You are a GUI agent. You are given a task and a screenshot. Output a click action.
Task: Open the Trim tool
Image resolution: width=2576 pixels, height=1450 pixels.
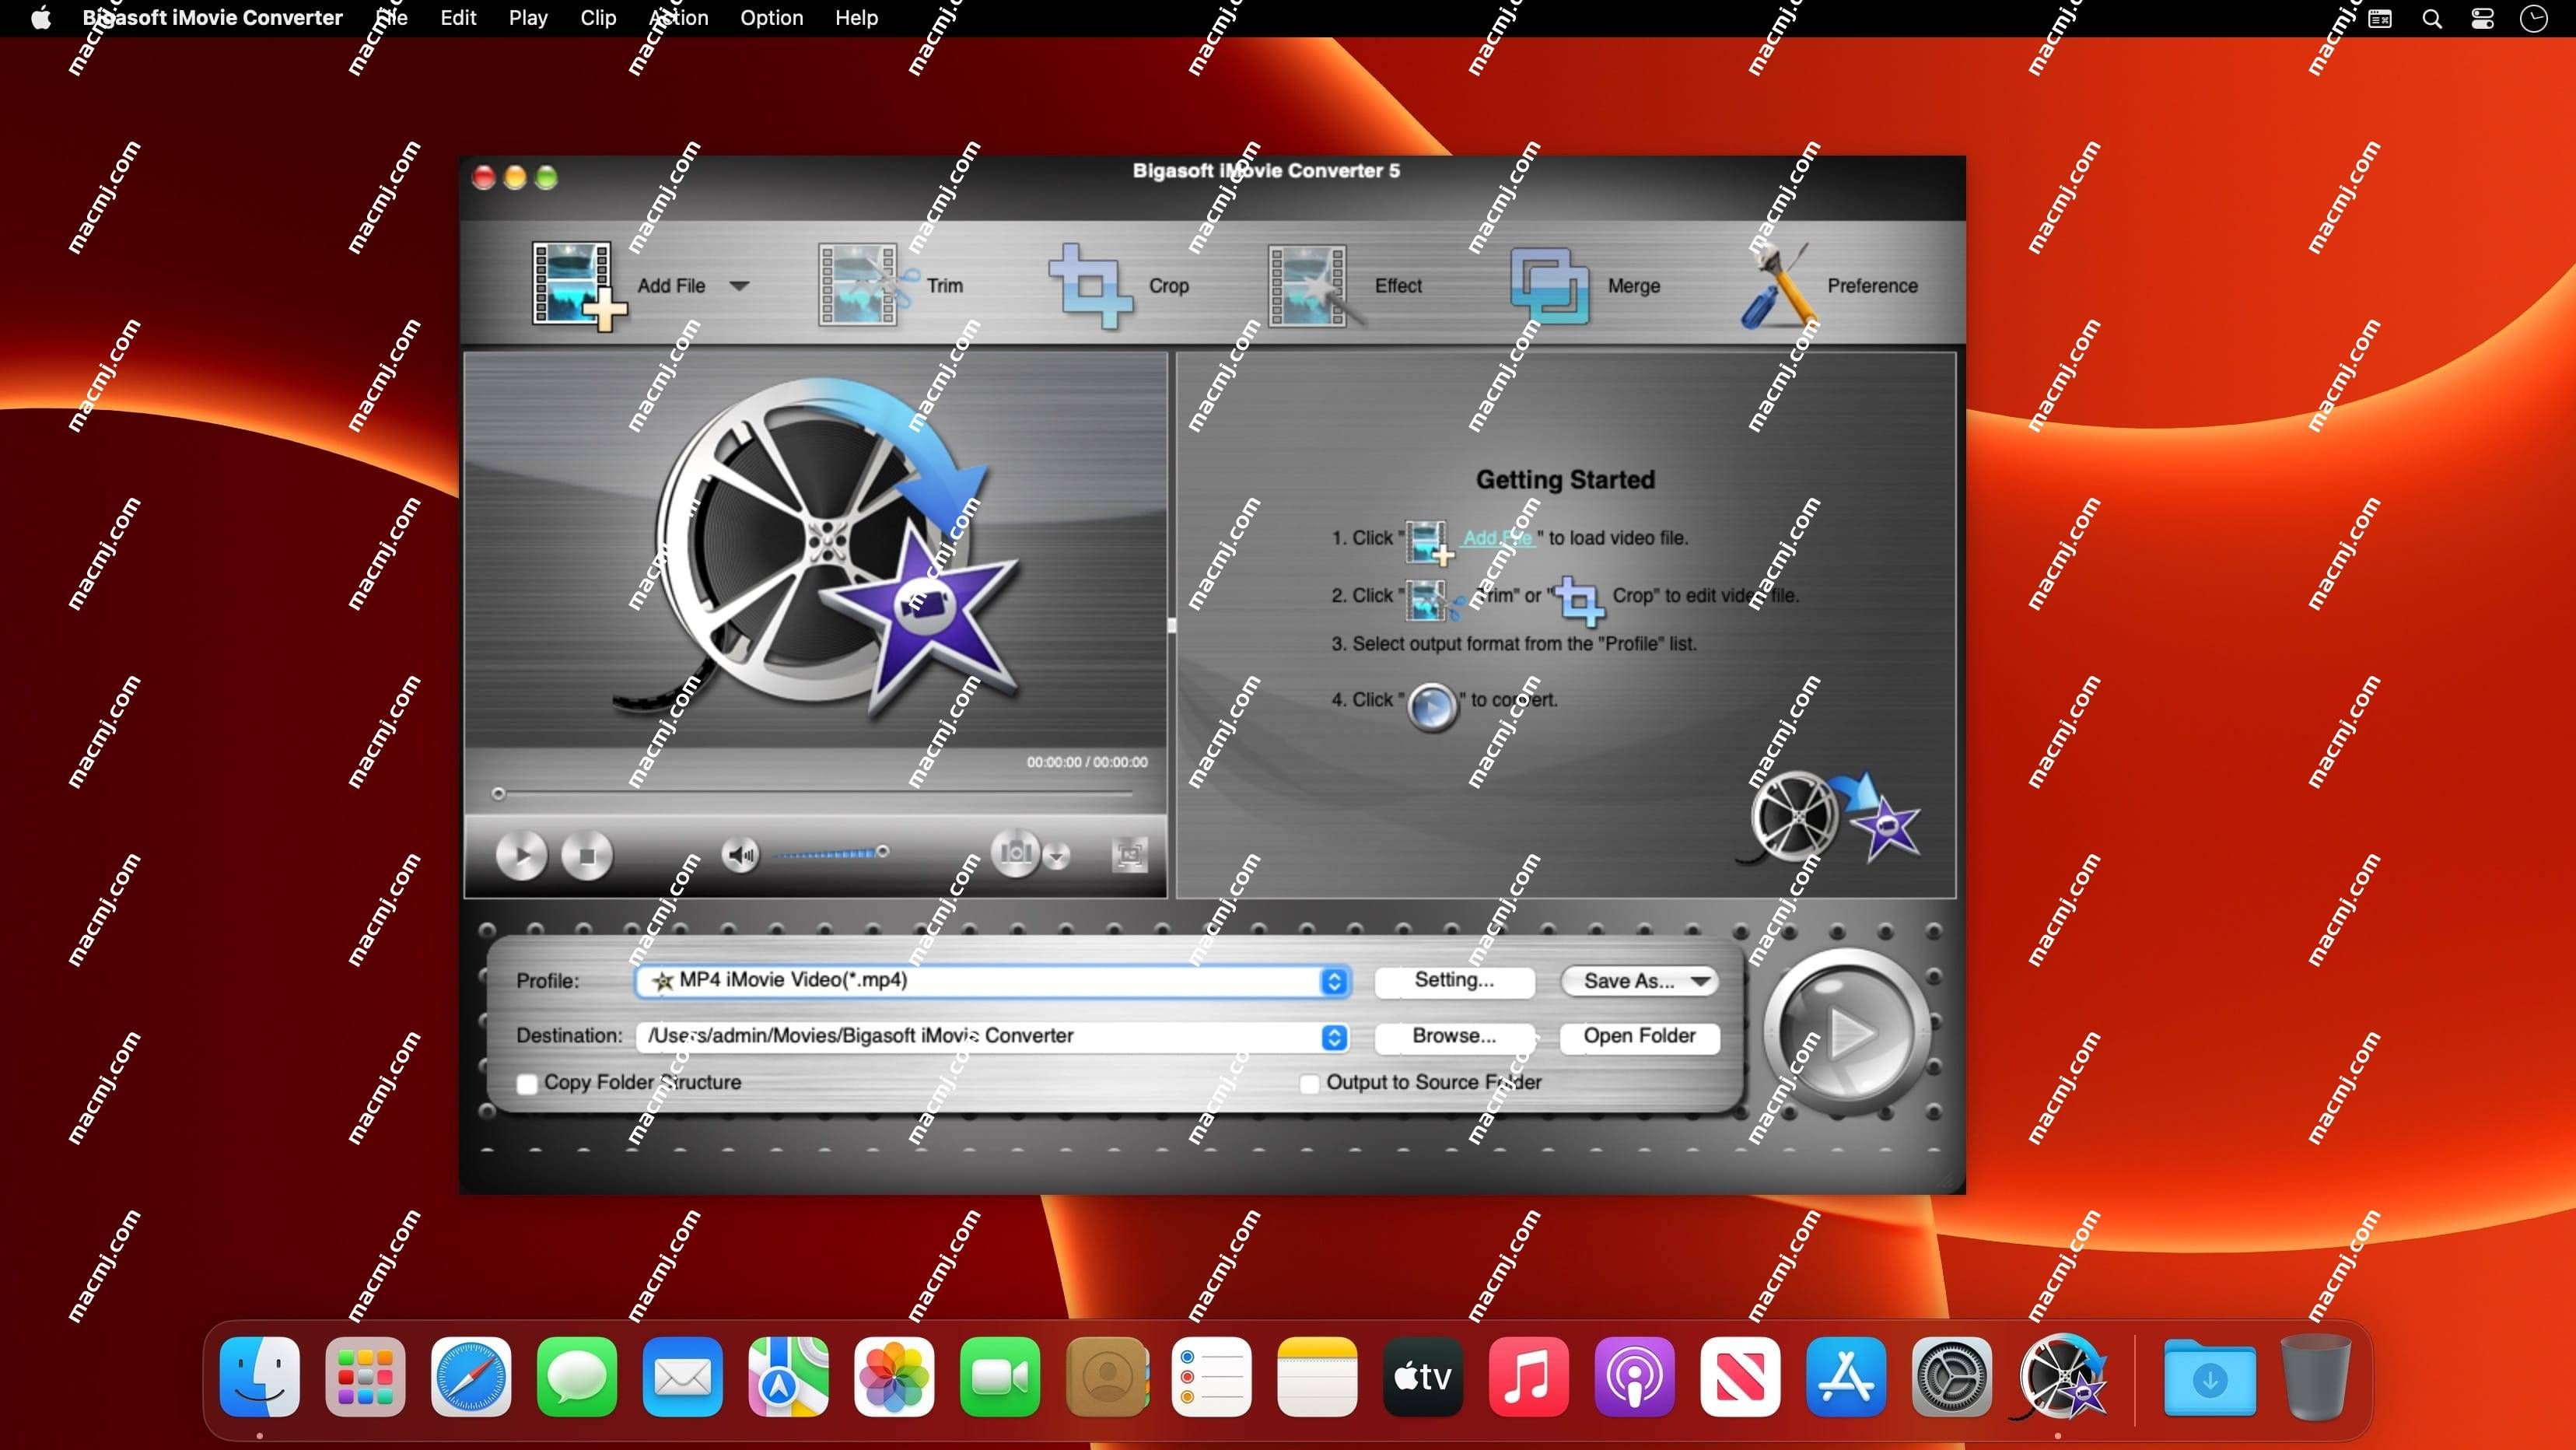[890, 286]
